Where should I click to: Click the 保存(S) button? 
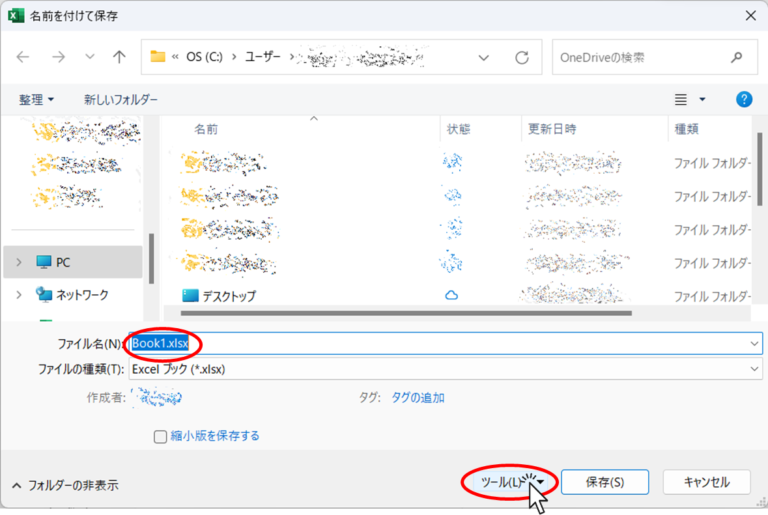point(604,482)
